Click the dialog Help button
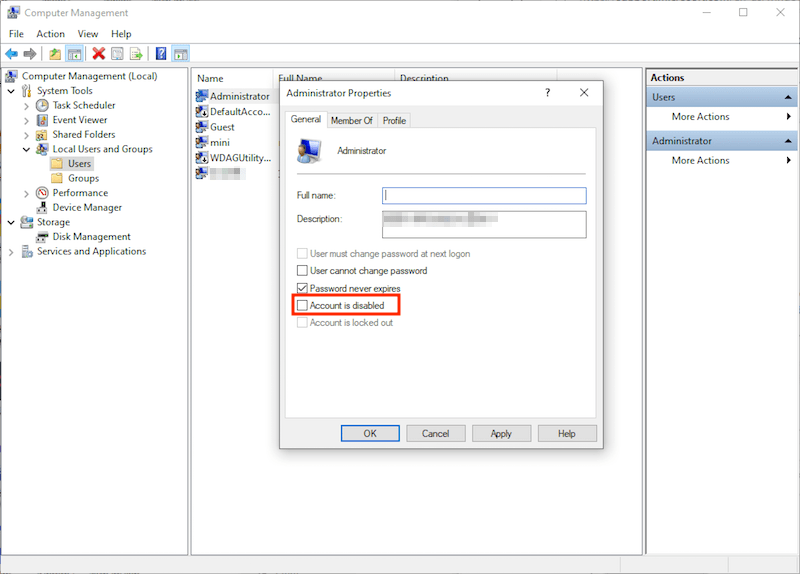 pos(566,433)
